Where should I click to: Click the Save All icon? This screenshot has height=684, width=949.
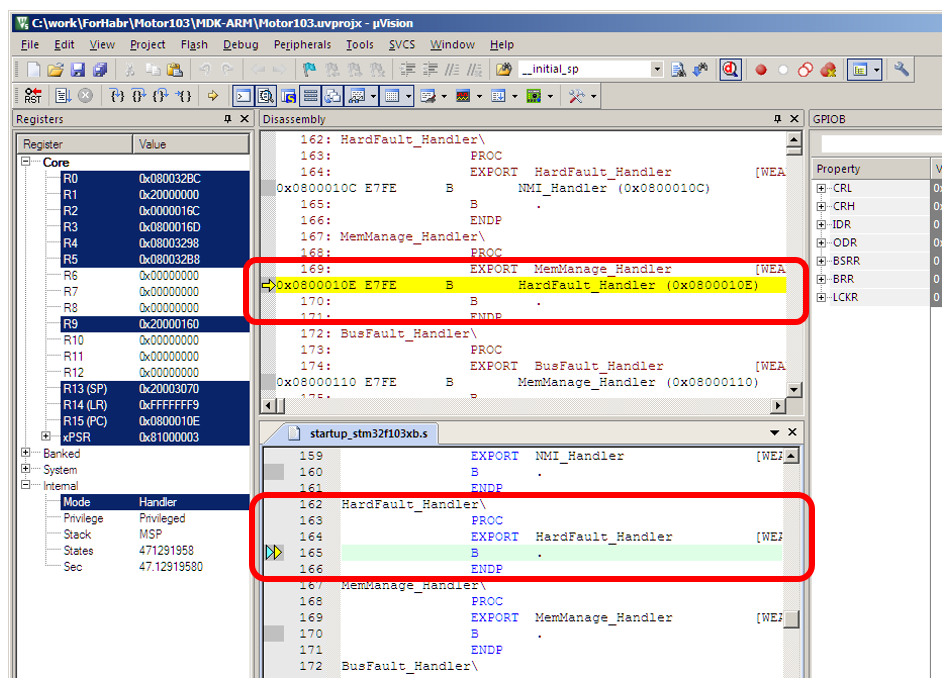tap(100, 70)
